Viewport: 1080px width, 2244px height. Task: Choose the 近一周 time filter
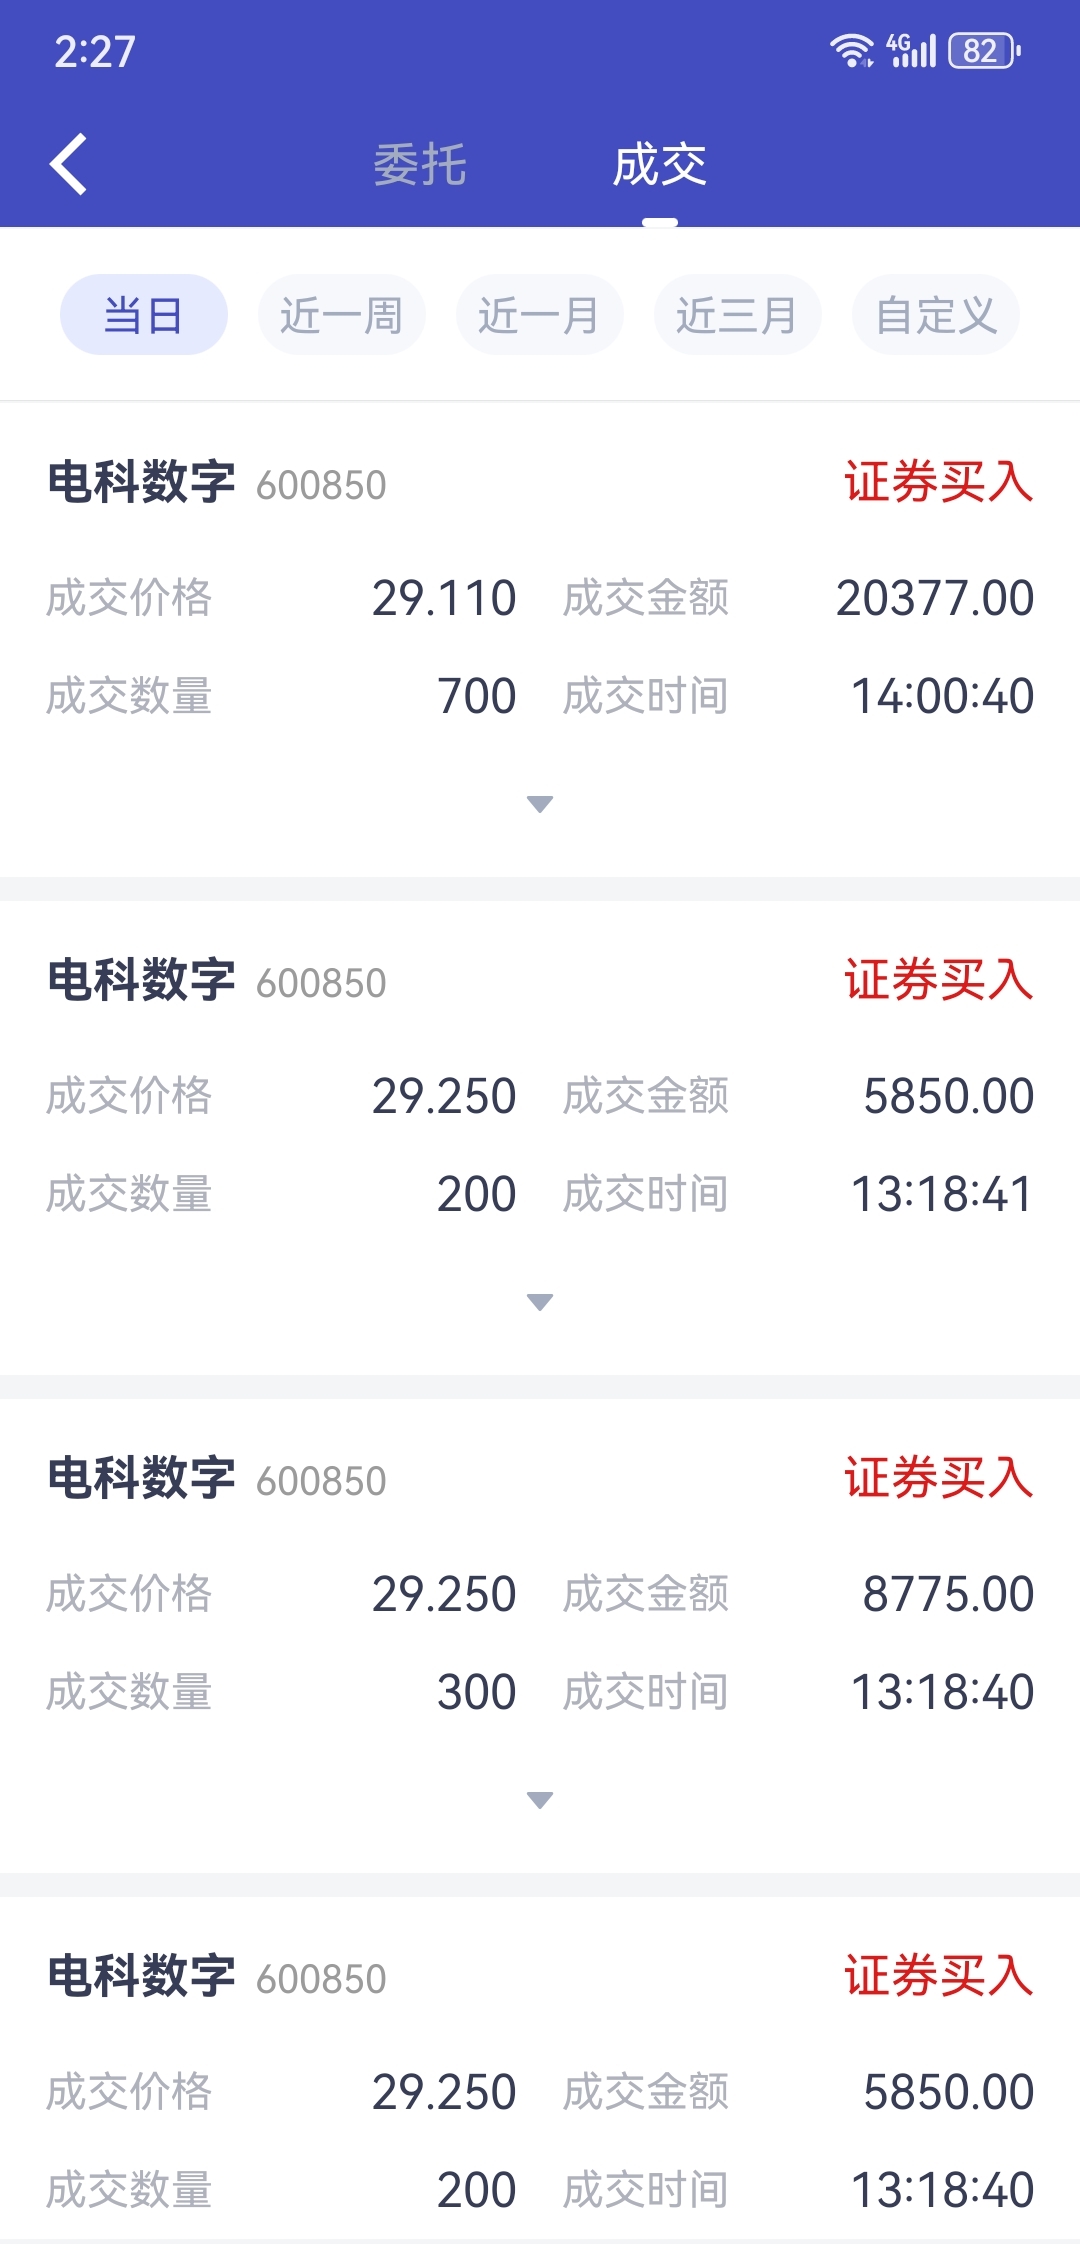click(342, 315)
